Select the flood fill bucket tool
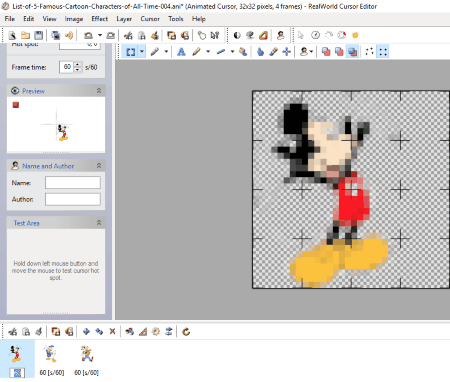This screenshot has width=450, height=382. [x=243, y=52]
